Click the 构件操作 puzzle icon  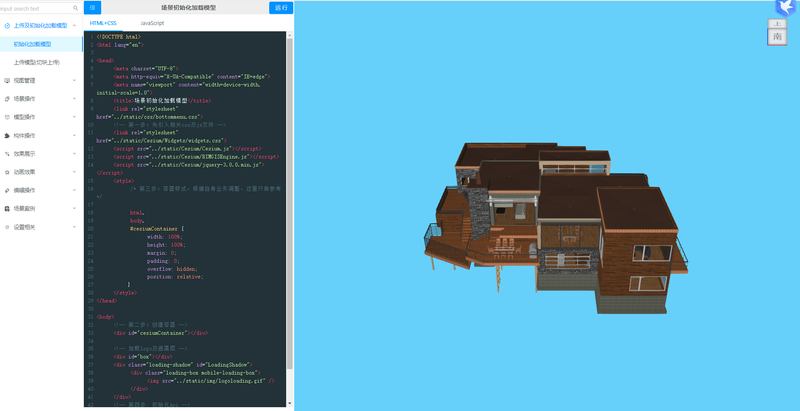click(x=7, y=136)
